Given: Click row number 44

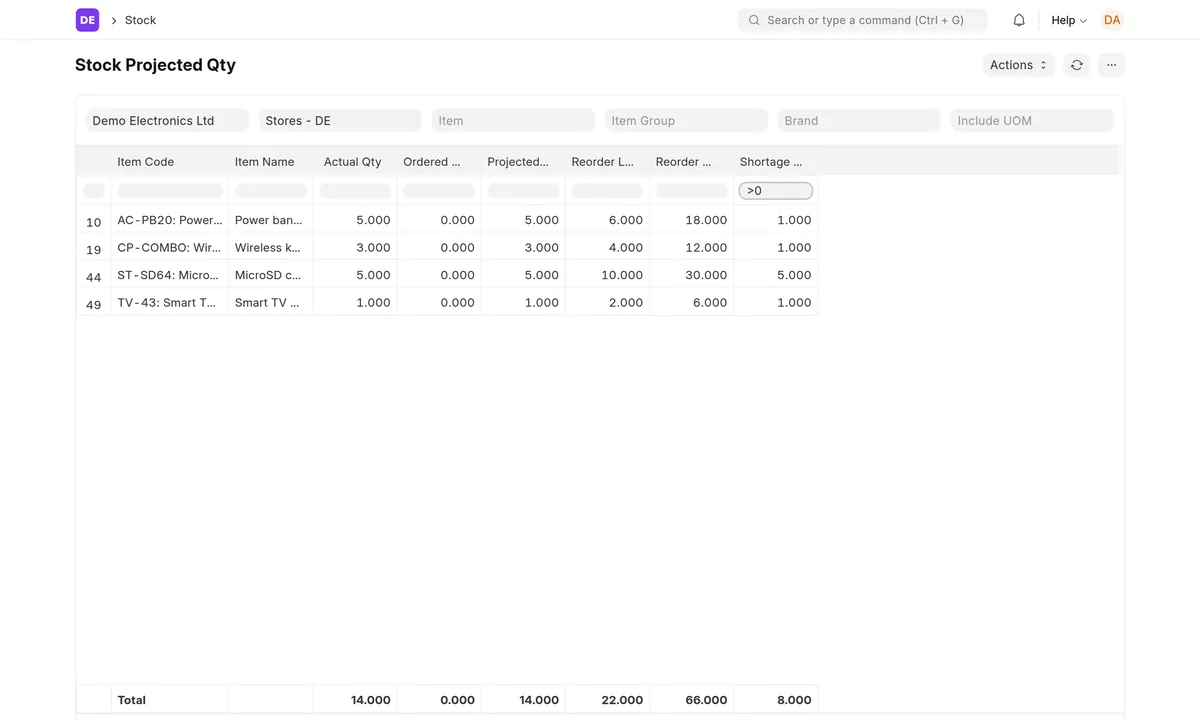Looking at the screenshot, I should point(94,277).
